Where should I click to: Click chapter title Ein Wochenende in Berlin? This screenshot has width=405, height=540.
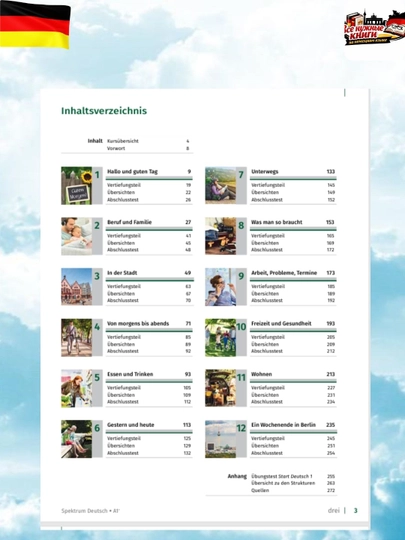[x=283, y=425]
